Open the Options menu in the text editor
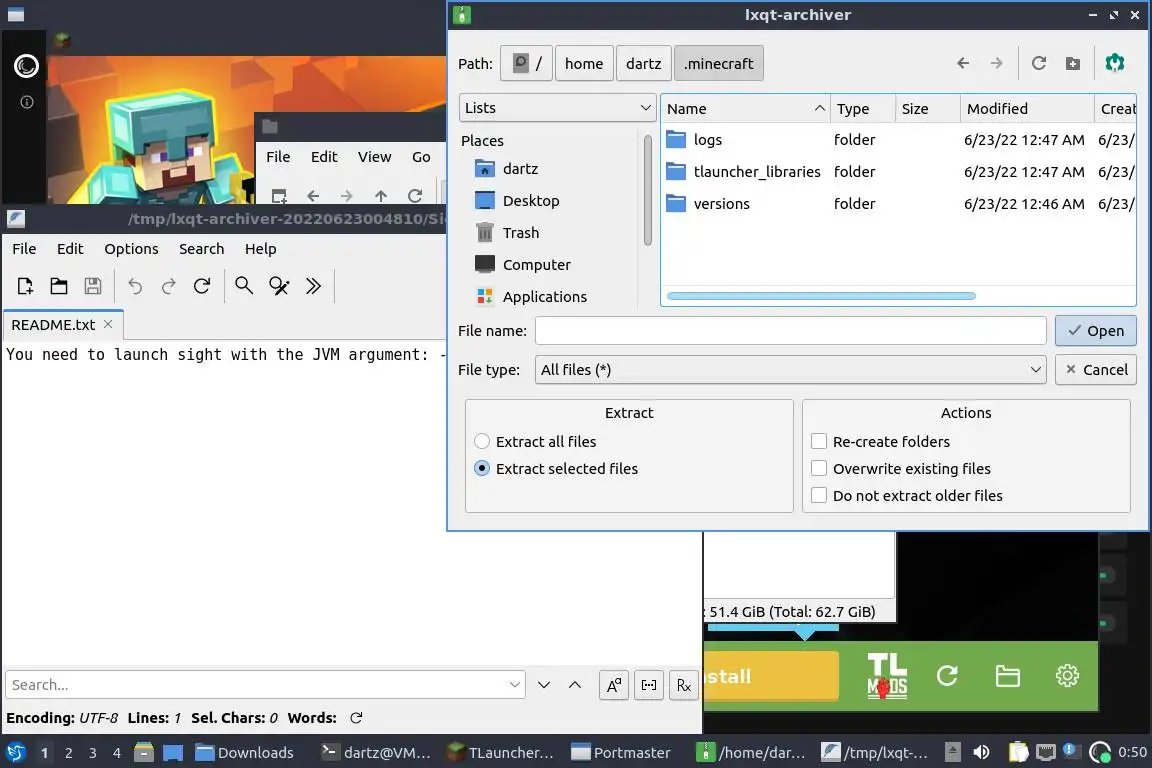1152x768 pixels. 131,249
